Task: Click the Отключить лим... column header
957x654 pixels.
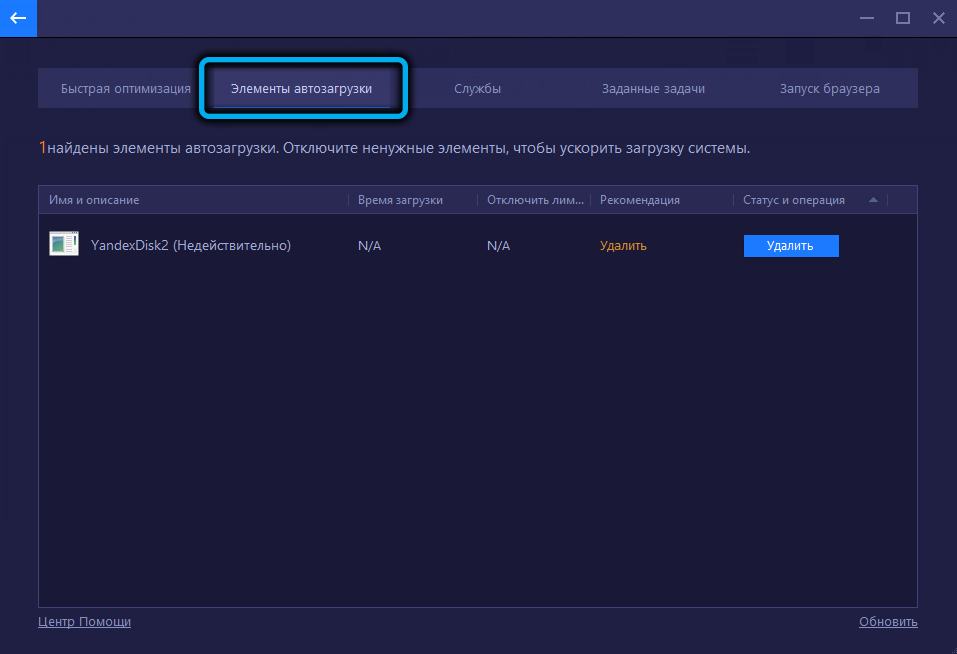Action: point(534,200)
